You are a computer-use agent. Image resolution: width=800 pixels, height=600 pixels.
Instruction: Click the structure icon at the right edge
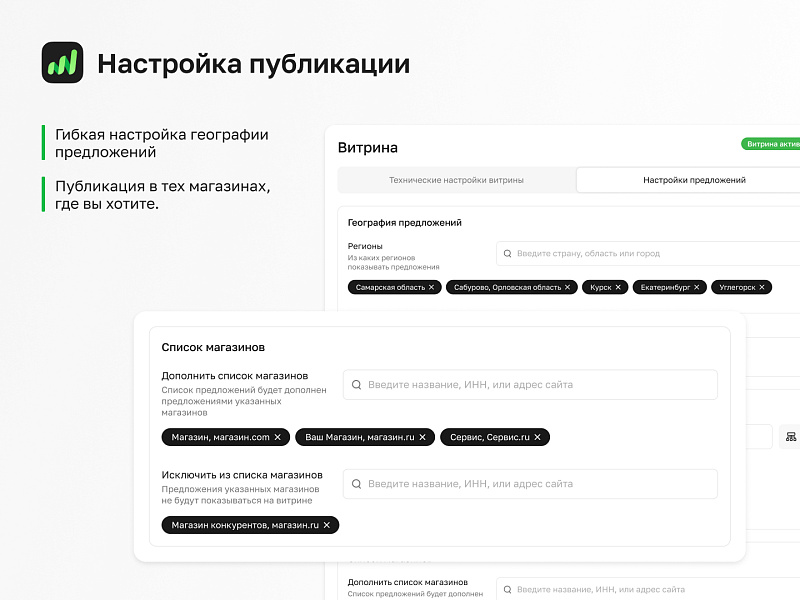click(x=790, y=437)
